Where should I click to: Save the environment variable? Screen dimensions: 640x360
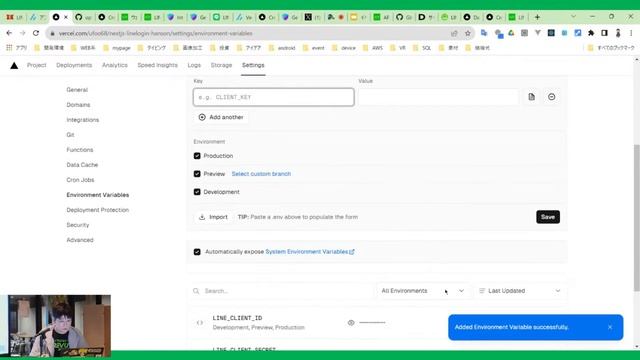coord(548,217)
